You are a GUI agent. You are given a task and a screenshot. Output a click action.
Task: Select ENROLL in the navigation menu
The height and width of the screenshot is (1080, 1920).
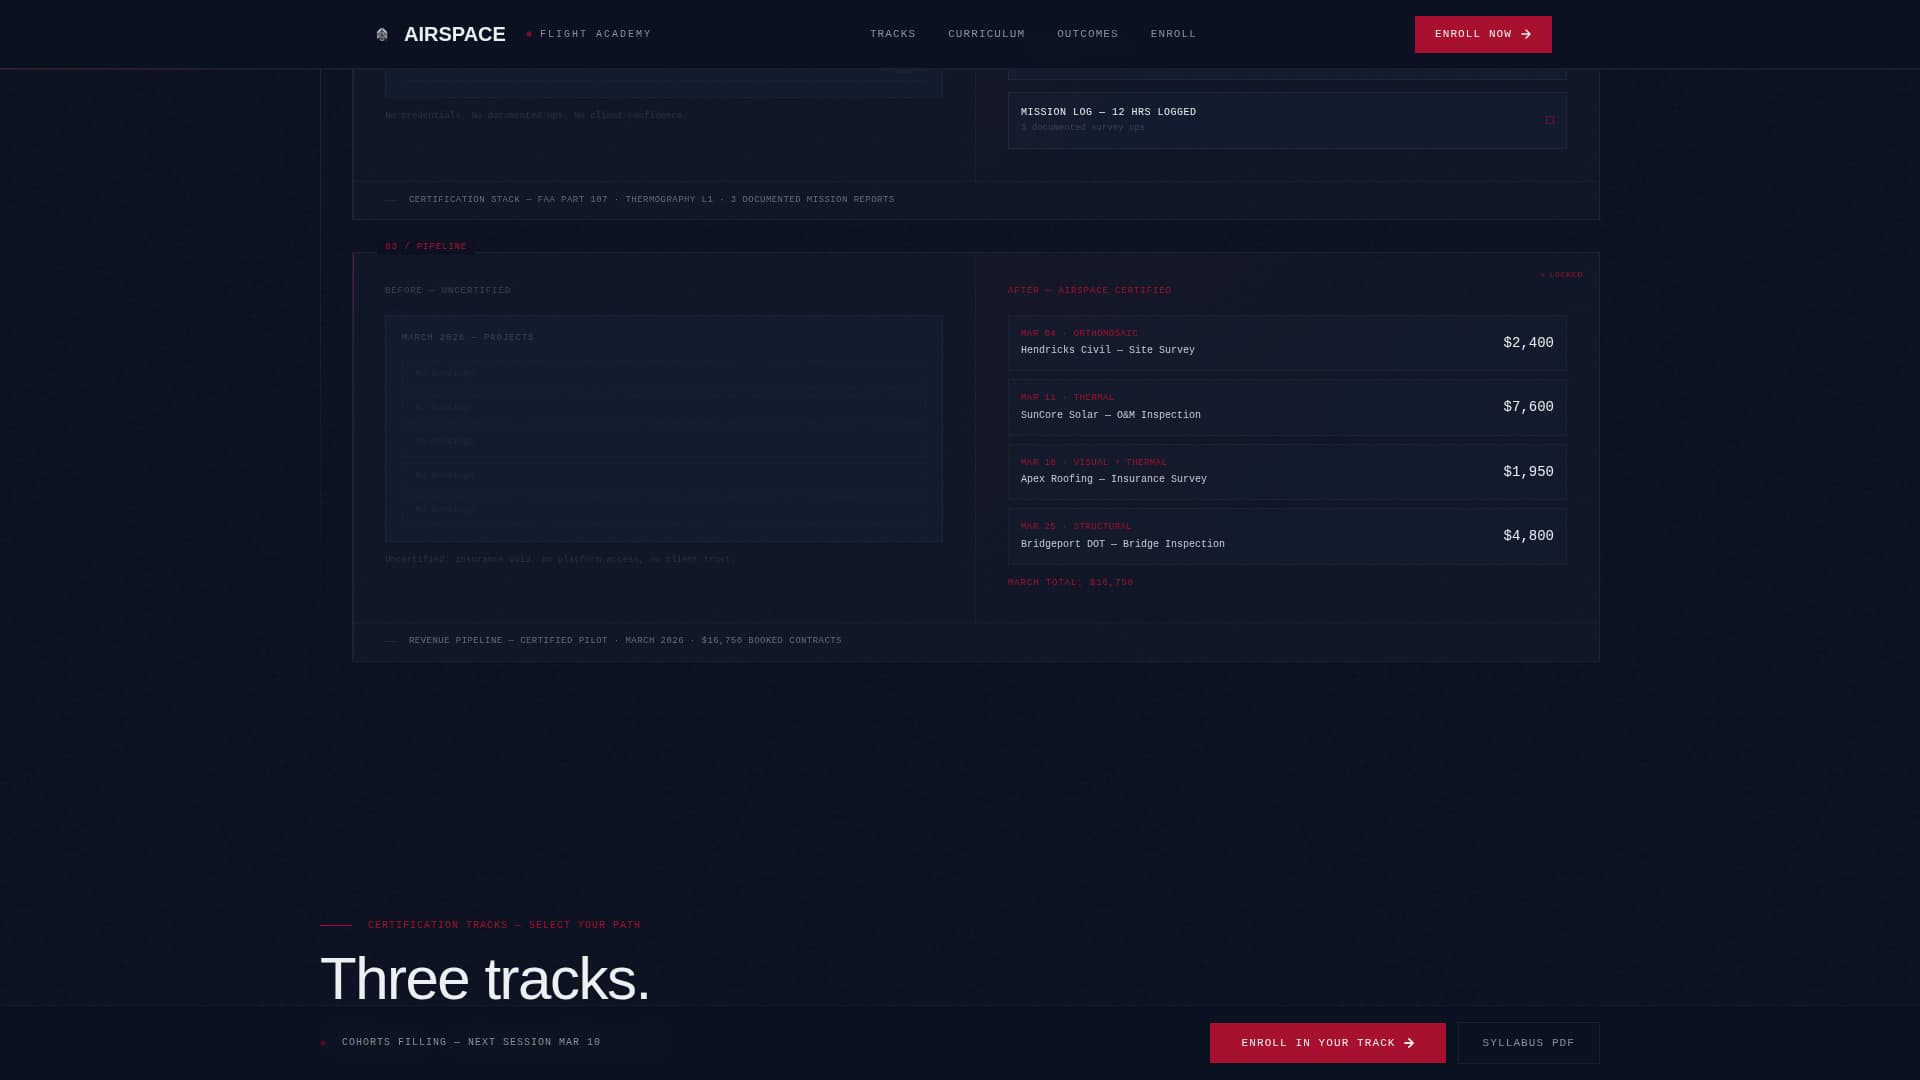pos(1173,33)
